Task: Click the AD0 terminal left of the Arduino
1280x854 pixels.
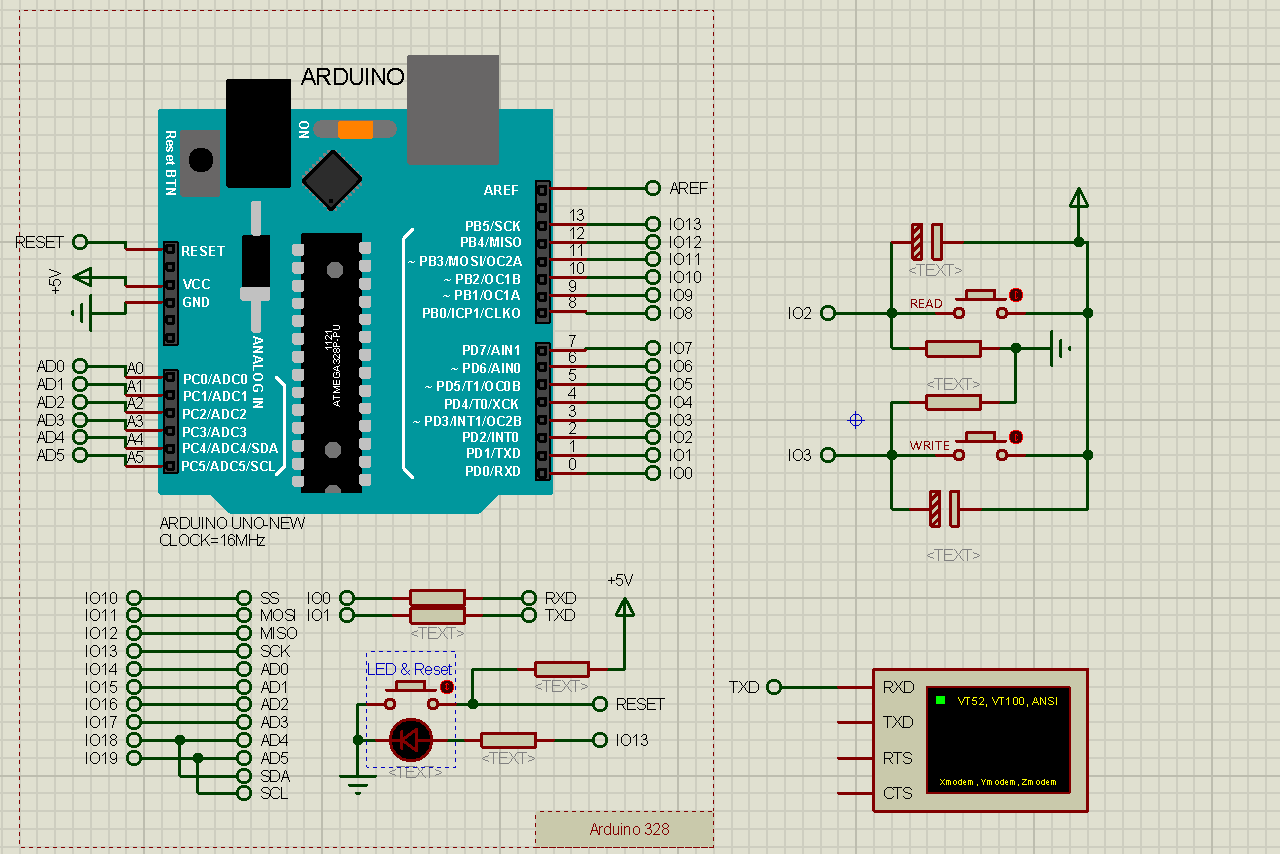Action: click(x=80, y=366)
